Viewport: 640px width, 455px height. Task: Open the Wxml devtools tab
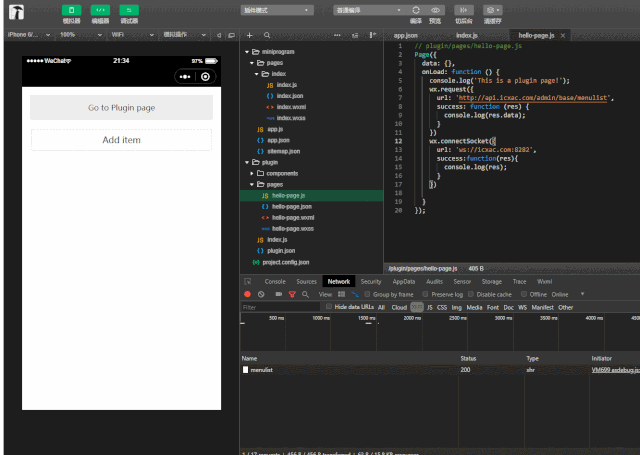click(x=544, y=282)
